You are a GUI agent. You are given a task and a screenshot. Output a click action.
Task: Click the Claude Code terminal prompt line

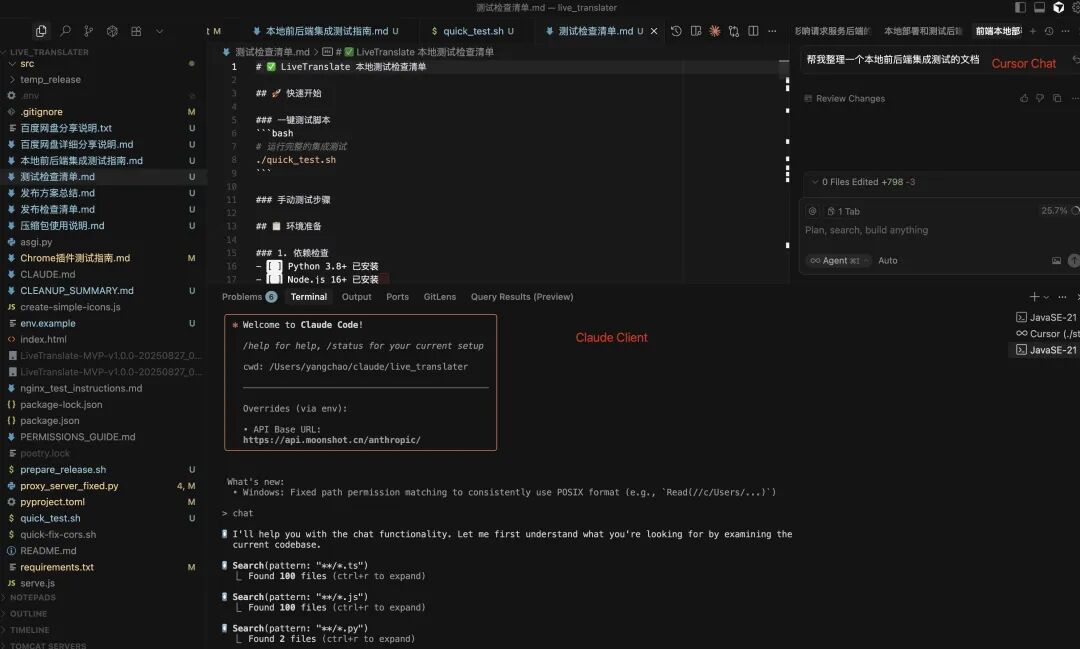238,513
